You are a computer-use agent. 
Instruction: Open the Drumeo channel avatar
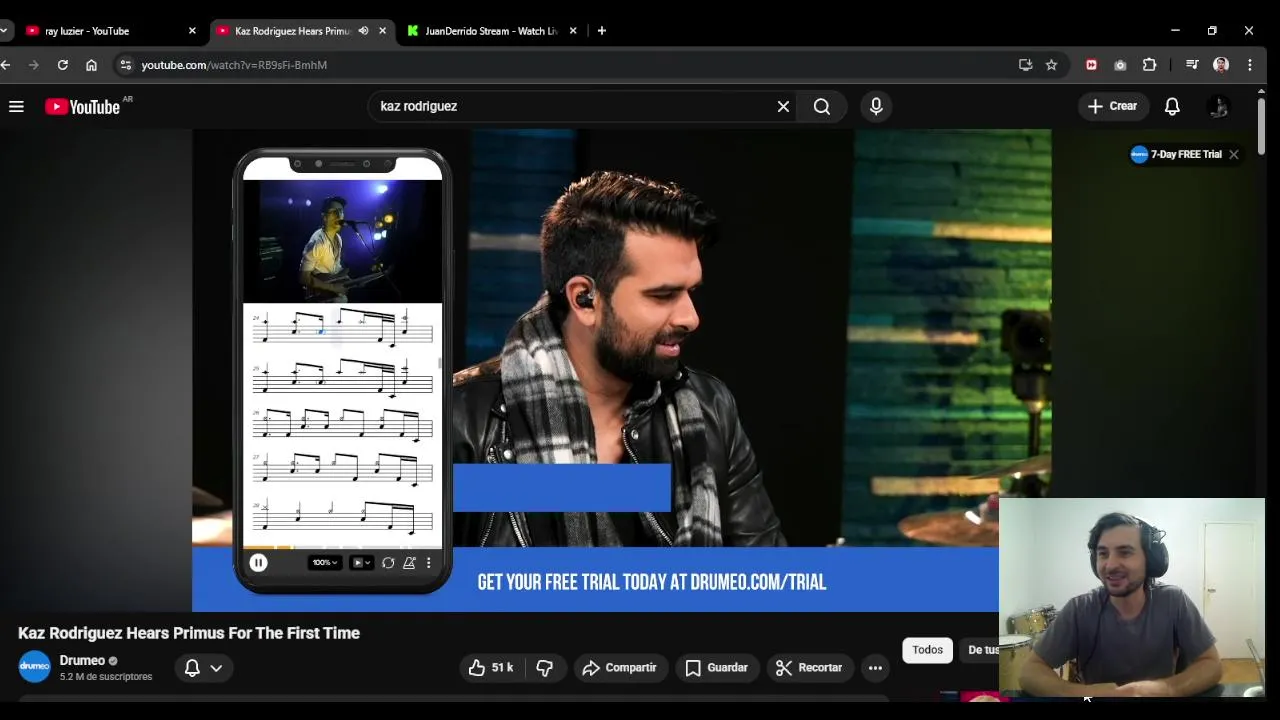pos(34,667)
